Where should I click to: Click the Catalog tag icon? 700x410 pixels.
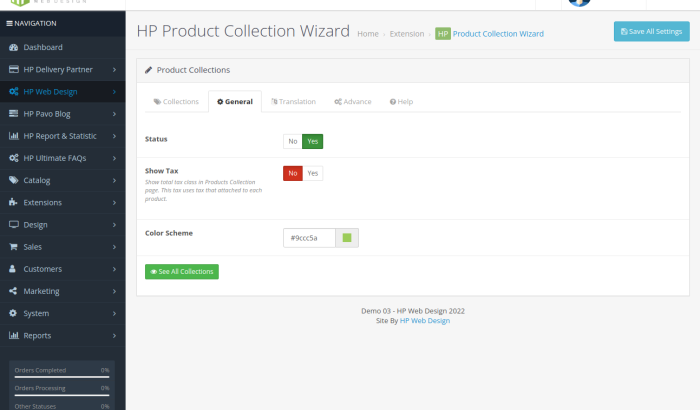tap(13, 180)
